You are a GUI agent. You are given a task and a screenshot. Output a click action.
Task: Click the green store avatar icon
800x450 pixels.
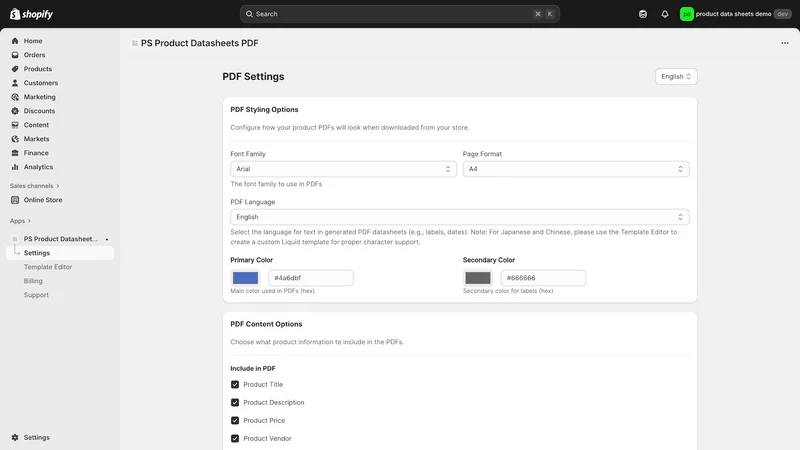(x=686, y=14)
